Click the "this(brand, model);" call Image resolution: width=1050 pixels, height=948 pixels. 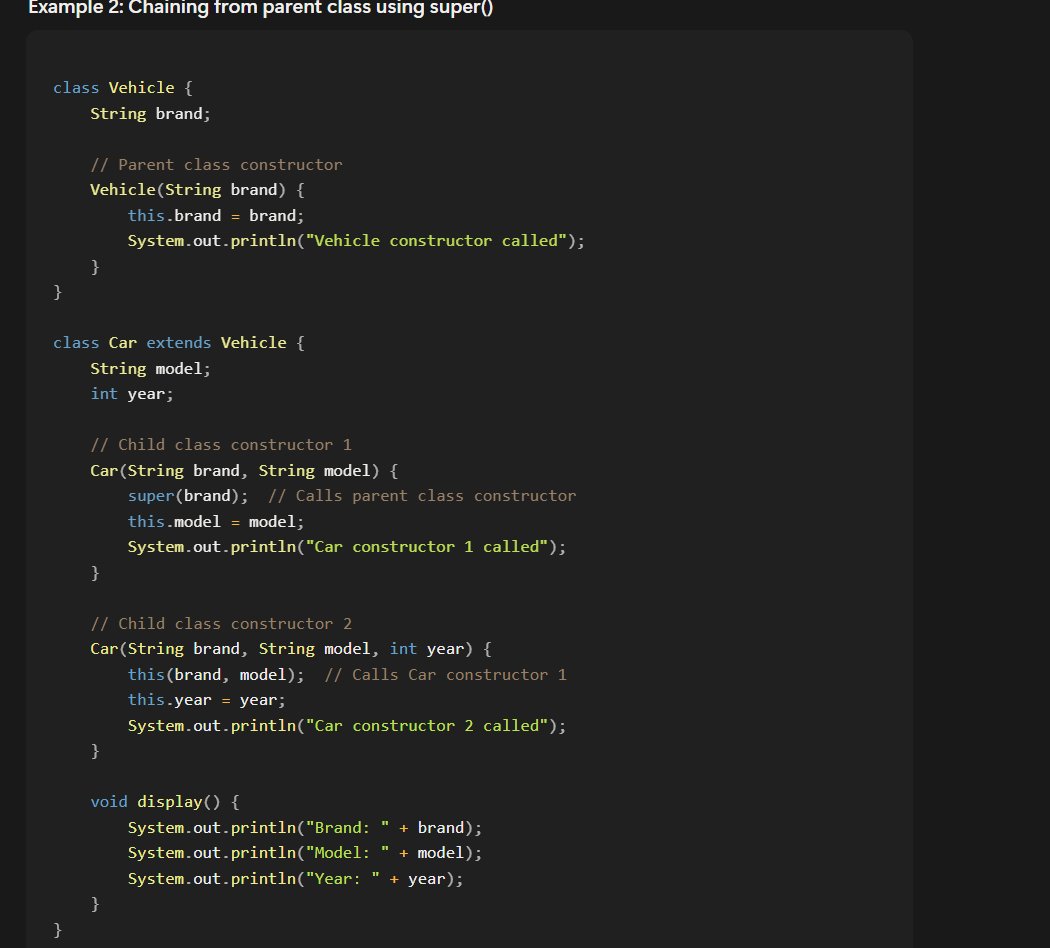tap(216, 675)
